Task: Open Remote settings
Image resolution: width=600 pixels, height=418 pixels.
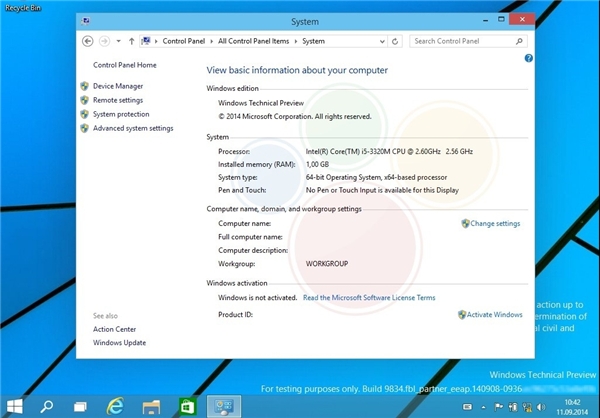Action: (x=118, y=100)
